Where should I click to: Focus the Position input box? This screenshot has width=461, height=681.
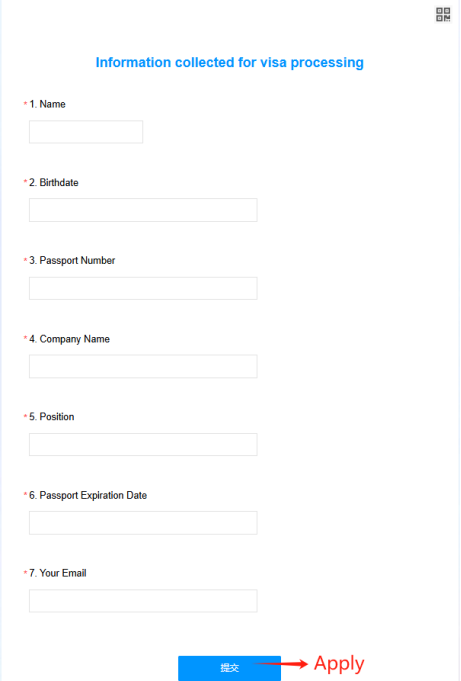[x=143, y=445]
